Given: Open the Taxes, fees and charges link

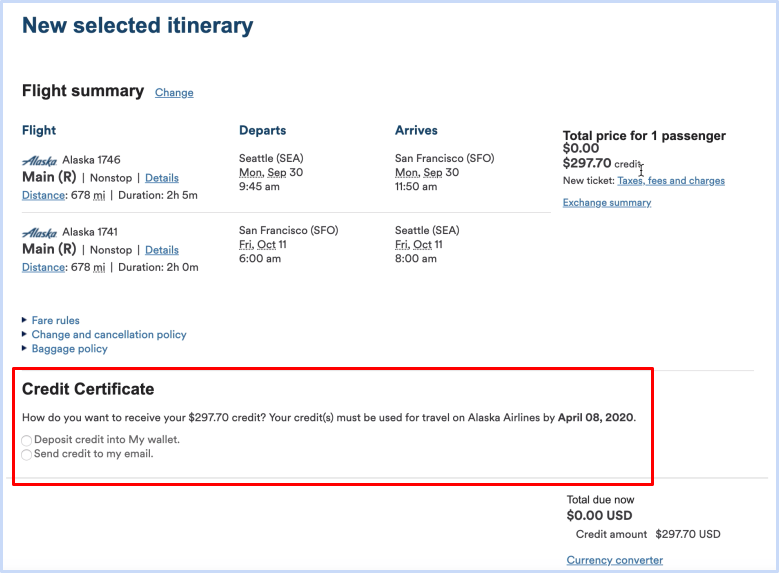Looking at the screenshot, I should click(671, 181).
